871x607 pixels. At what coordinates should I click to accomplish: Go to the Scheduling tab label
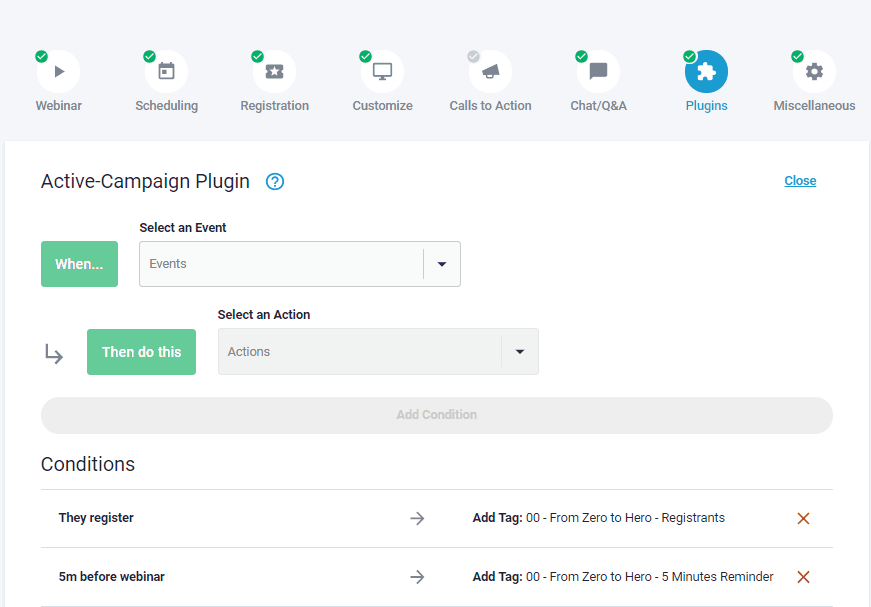[167, 106]
